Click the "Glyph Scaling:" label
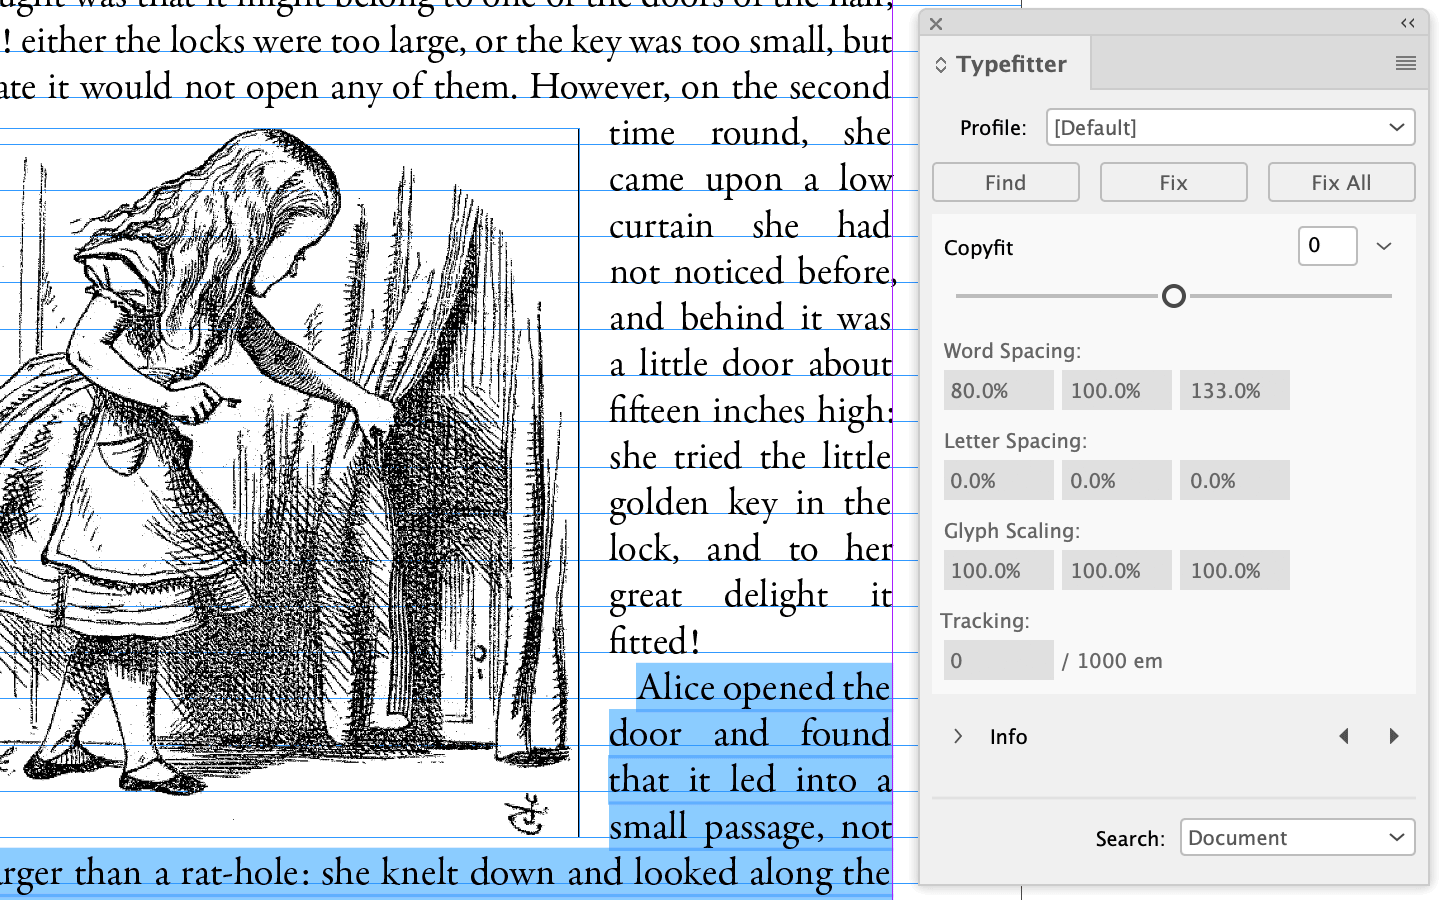 click(1011, 531)
